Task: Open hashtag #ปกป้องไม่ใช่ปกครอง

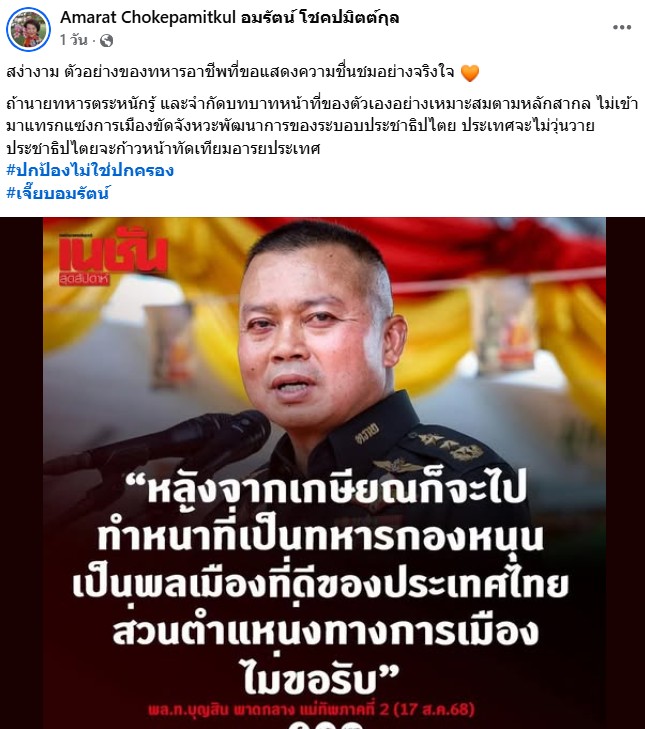Action: point(90,171)
